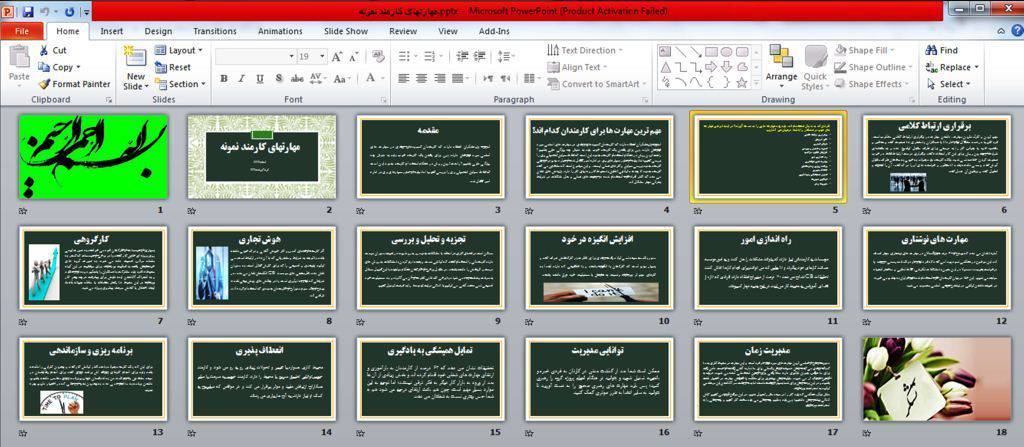
Task: Toggle Italic formatting
Action: 241,78
